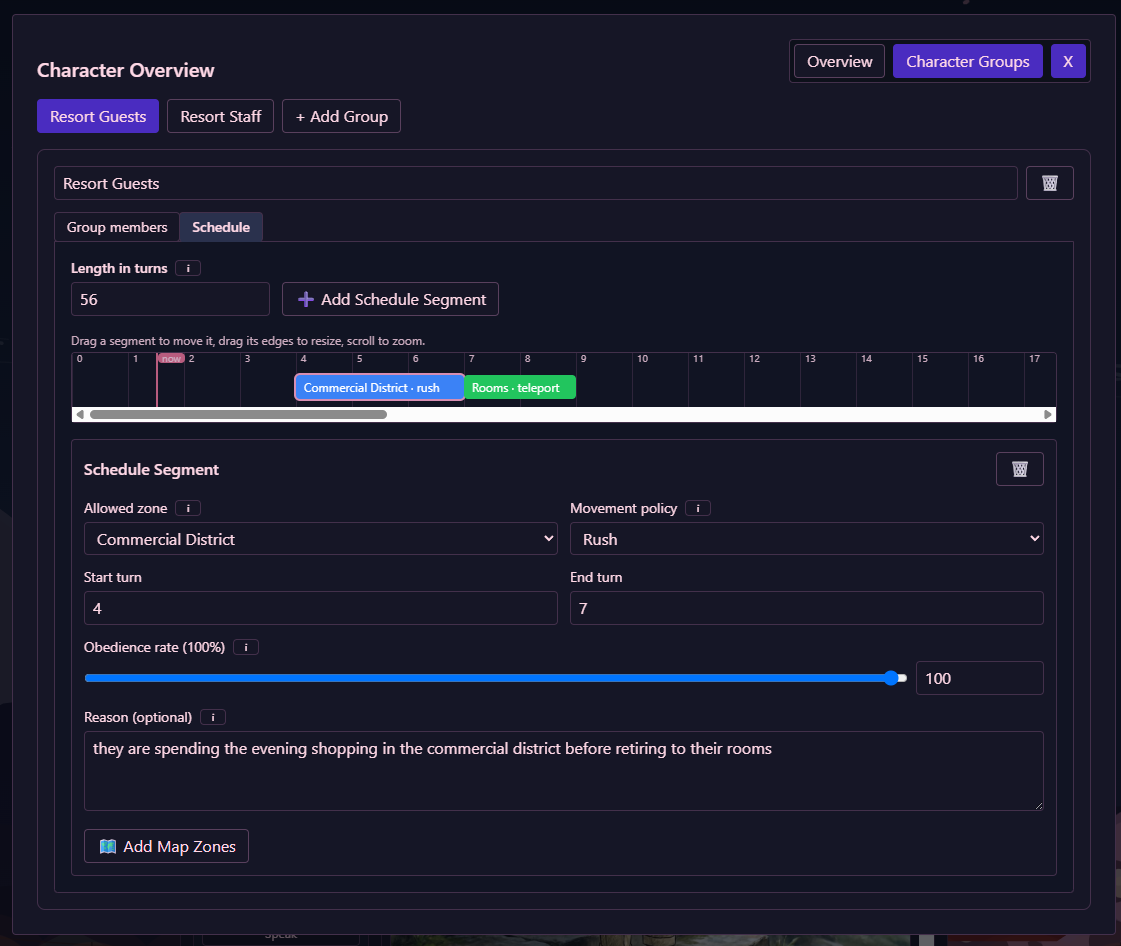Open info tip for Obedience rate
The height and width of the screenshot is (946, 1121).
246,647
